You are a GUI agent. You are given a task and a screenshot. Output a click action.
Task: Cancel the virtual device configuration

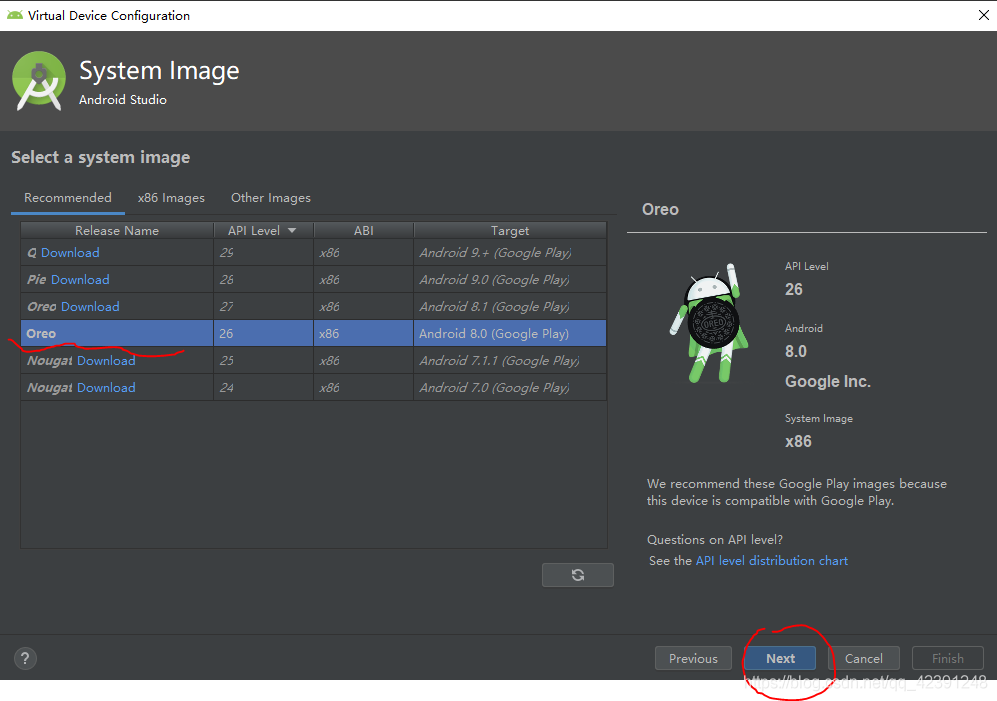click(866, 658)
